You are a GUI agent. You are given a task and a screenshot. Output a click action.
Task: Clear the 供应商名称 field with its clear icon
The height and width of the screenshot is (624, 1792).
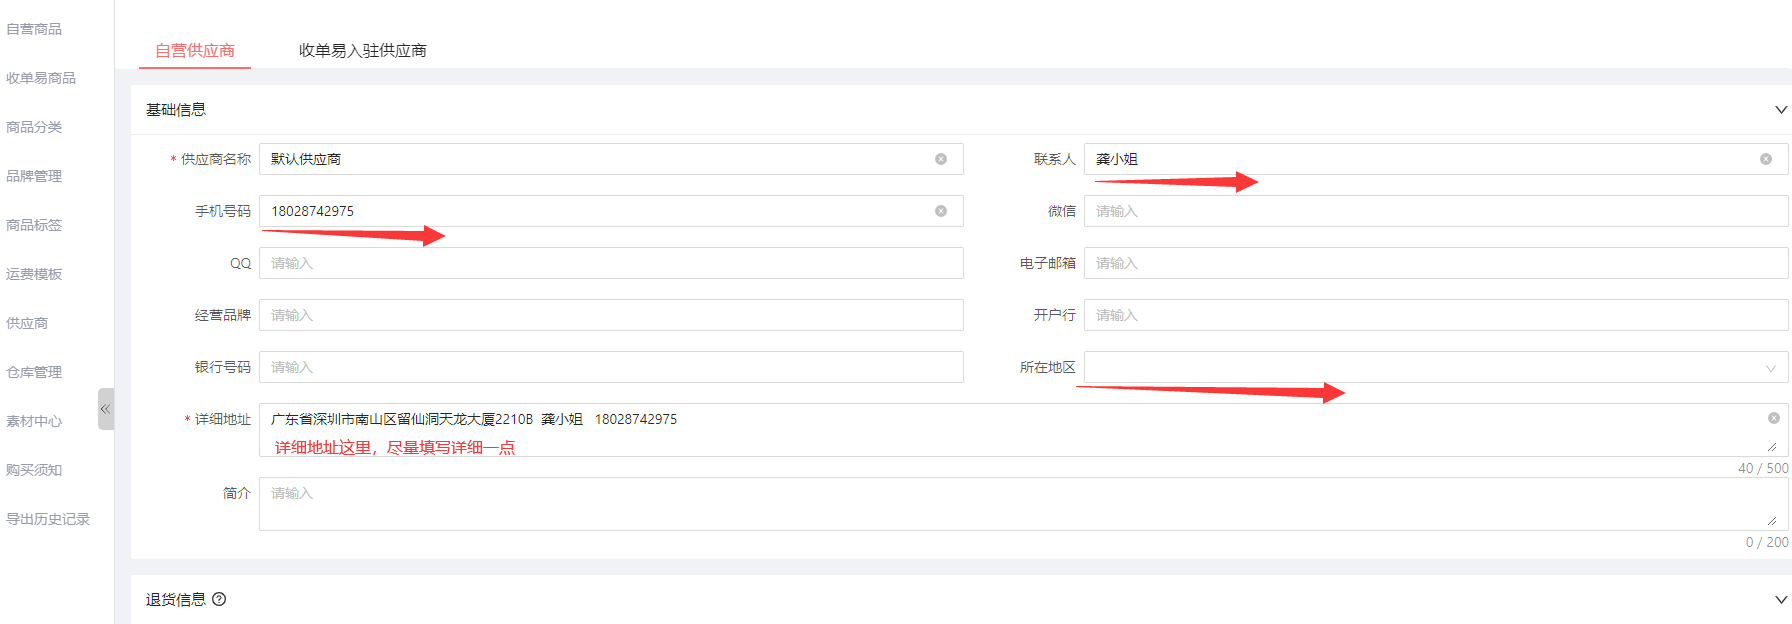click(940, 159)
